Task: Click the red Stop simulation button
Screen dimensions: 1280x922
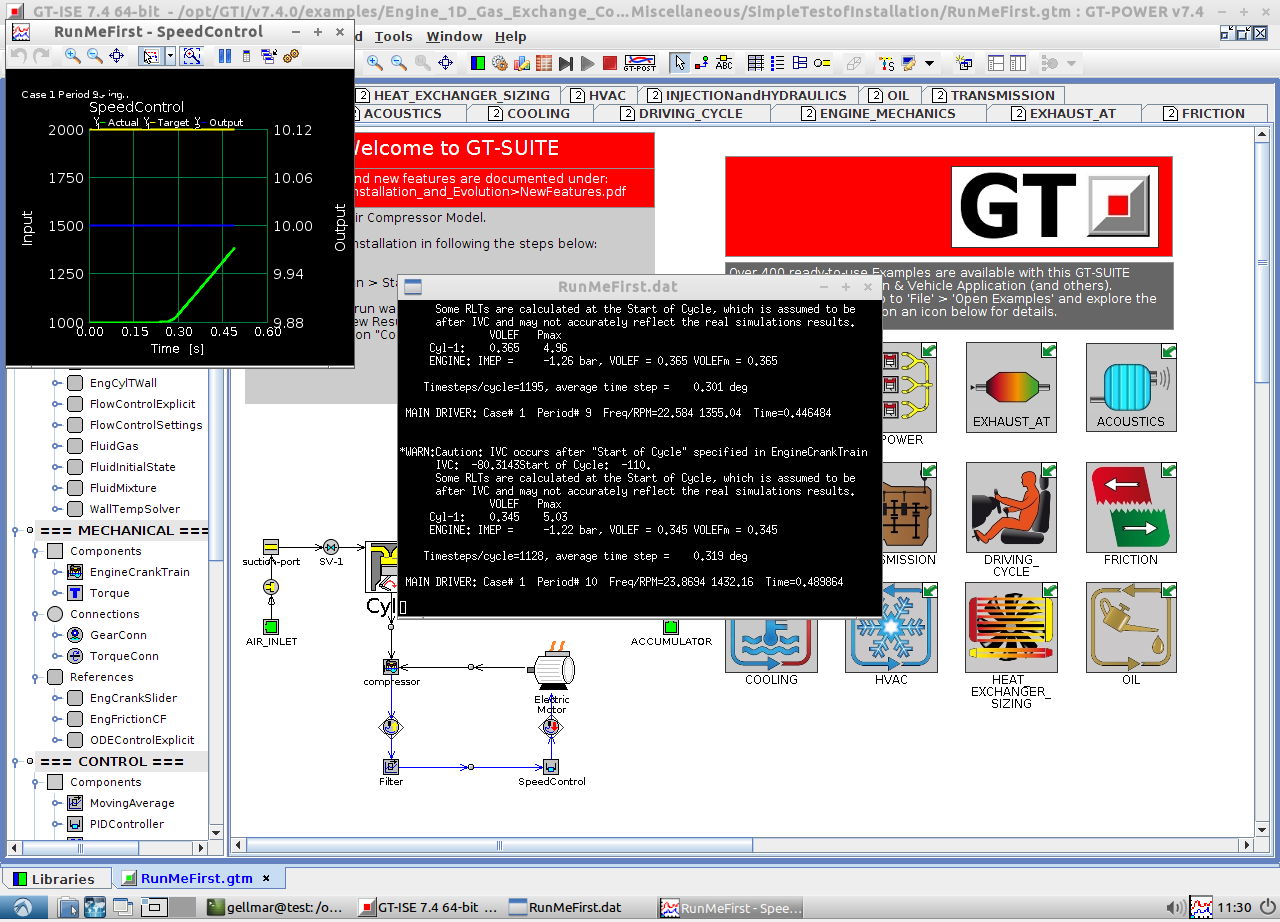Action: pos(610,63)
